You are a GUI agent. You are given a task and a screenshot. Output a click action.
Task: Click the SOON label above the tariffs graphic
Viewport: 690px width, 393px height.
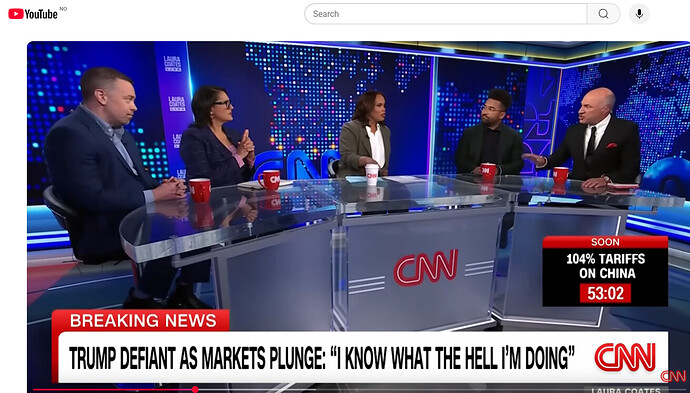click(605, 242)
